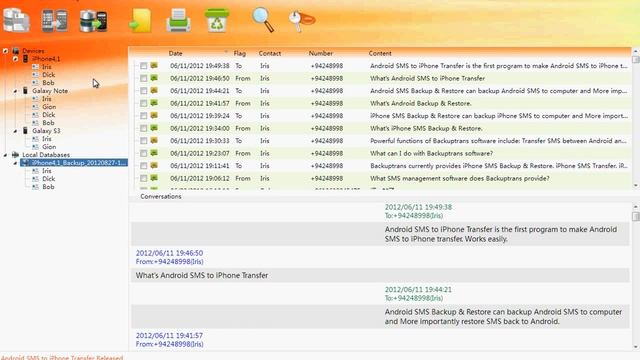Viewport: 640px width, 360px height.
Task: Collapse the iPhone4,1_Backup database node
Action: [x=15, y=163]
